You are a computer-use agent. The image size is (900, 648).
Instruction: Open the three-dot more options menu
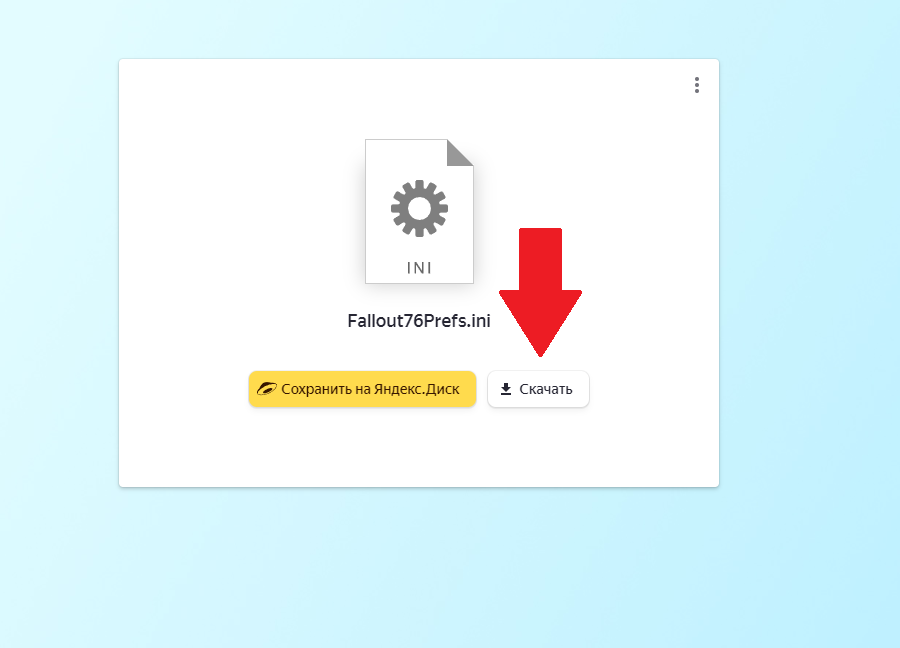point(696,85)
